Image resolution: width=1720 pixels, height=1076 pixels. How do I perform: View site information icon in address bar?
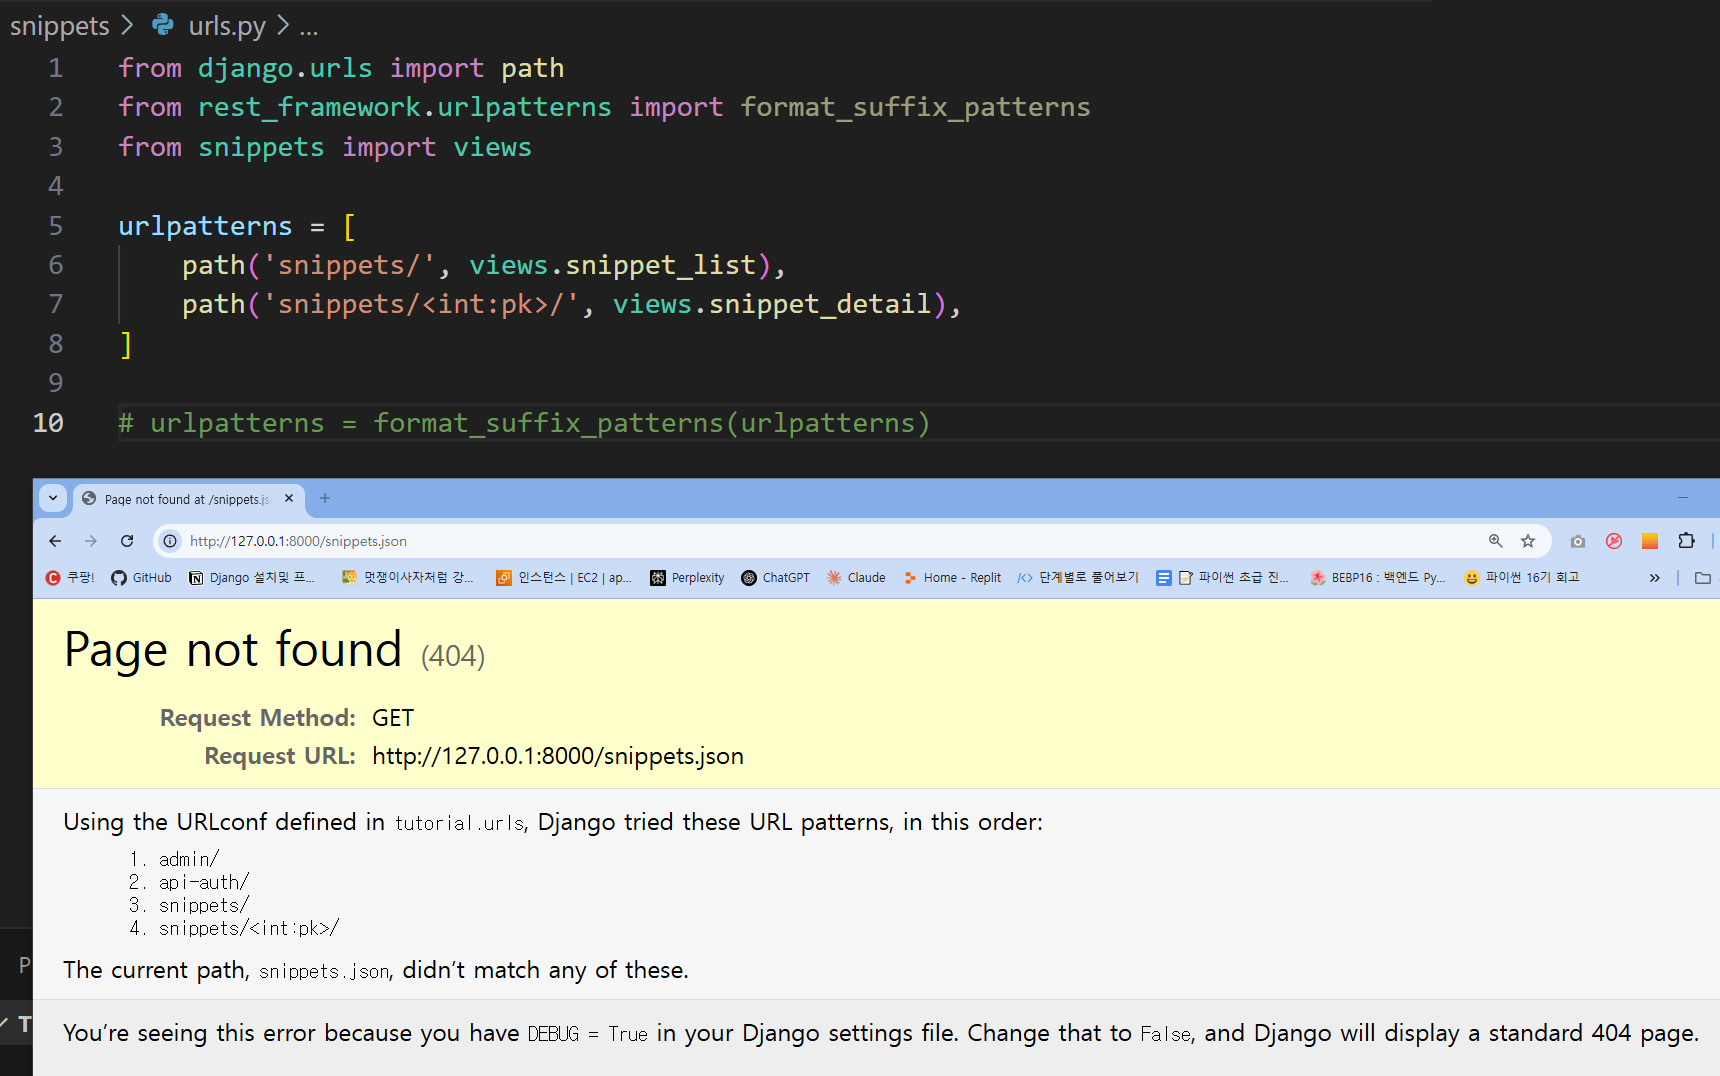pyautogui.click(x=171, y=541)
